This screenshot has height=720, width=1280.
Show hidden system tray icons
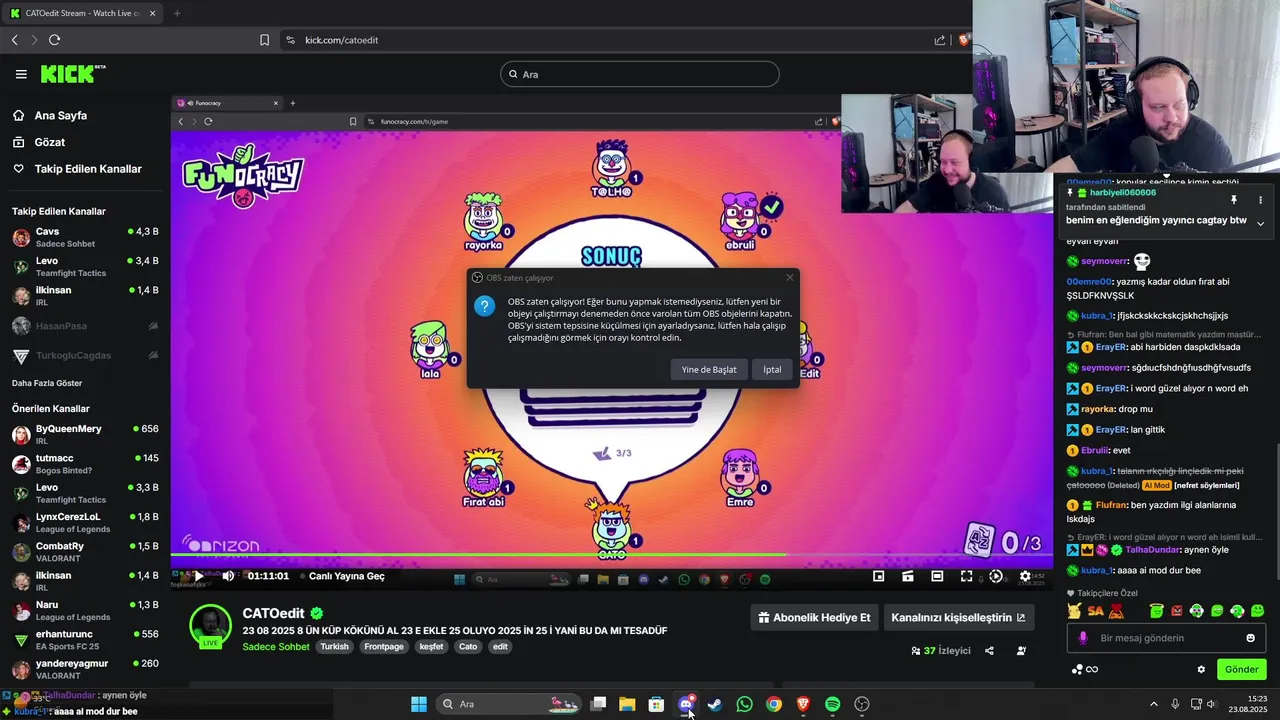[1153, 704]
